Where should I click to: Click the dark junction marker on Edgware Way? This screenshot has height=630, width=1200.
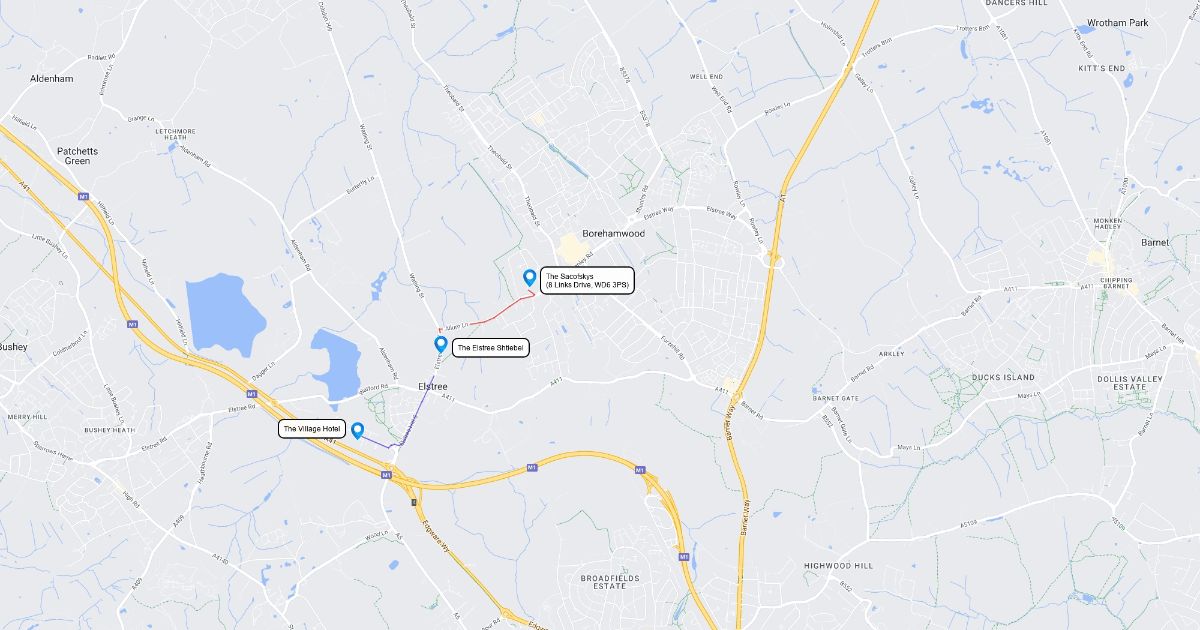click(414, 500)
